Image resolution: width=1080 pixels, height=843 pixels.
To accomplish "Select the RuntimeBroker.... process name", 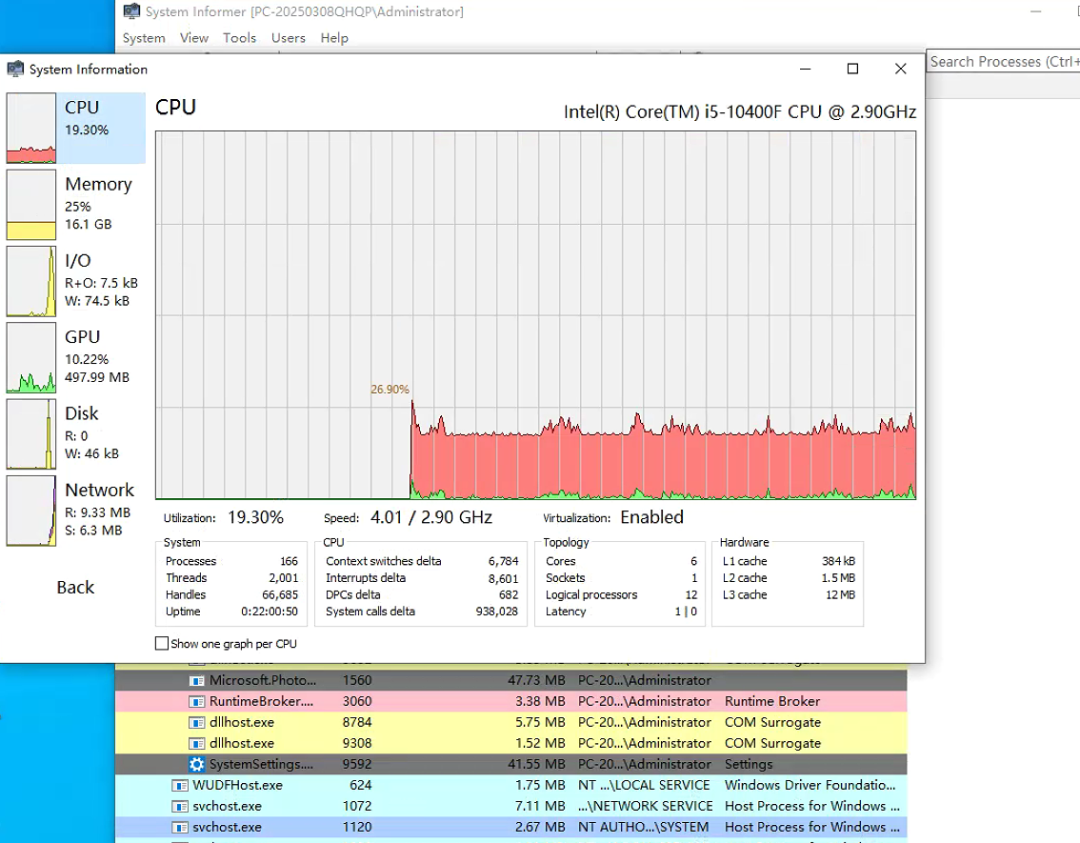I will point(261,701).
